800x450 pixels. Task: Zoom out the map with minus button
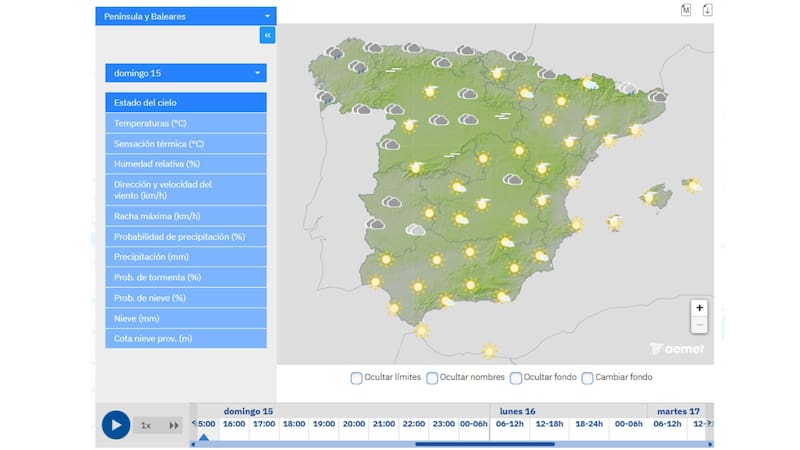(x=699, y=325)
